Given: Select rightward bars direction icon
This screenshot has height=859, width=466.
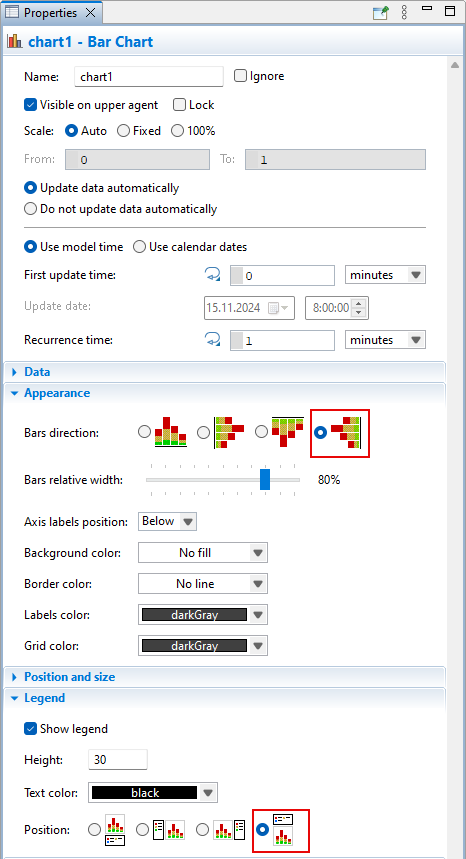Looking at the screenshot, I should pos(229,432).
